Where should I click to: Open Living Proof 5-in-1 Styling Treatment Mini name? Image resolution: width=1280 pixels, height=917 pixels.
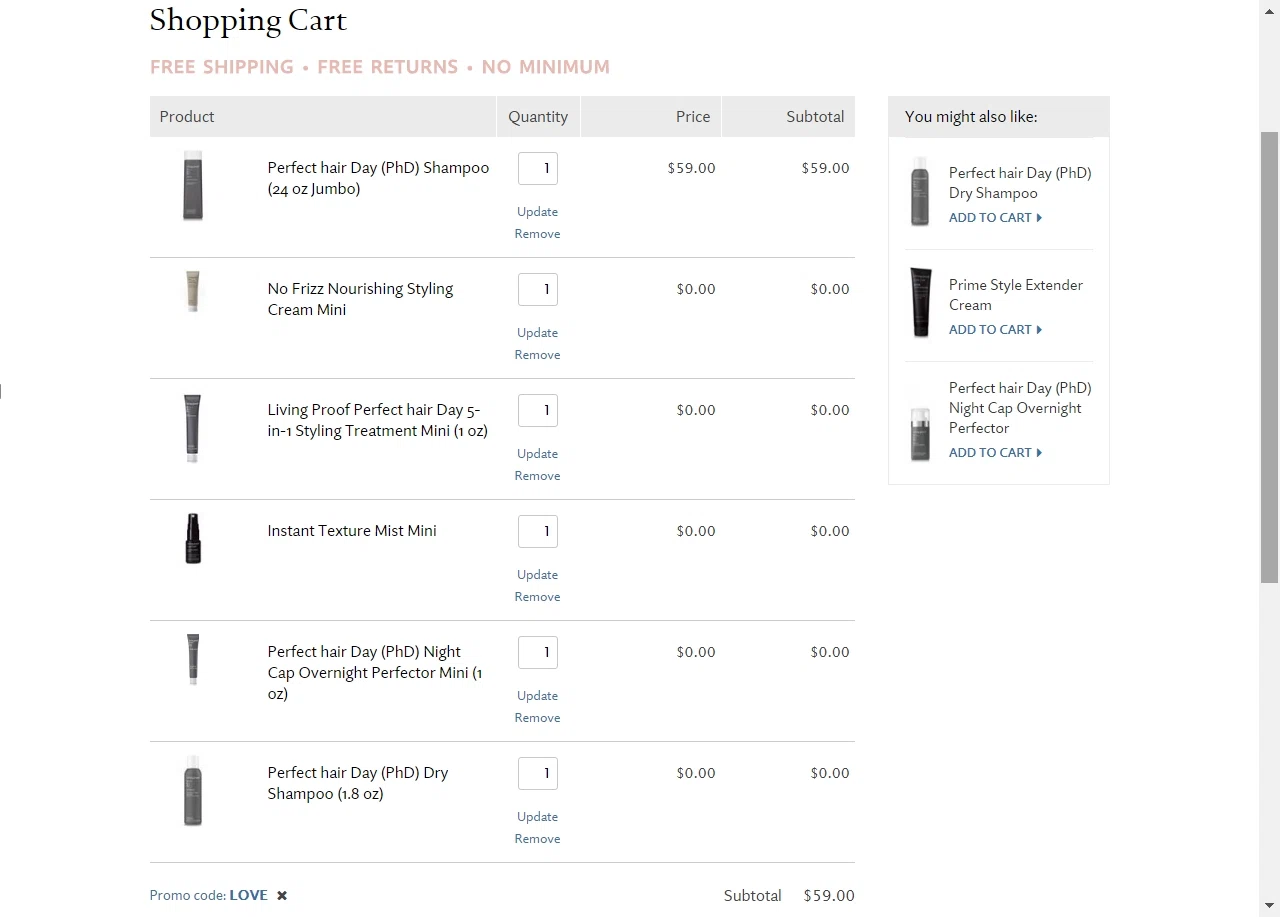coord(377,420)
